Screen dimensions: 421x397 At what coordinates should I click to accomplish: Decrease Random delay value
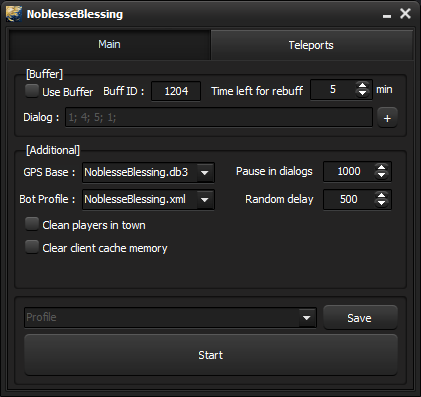point(381,203)
